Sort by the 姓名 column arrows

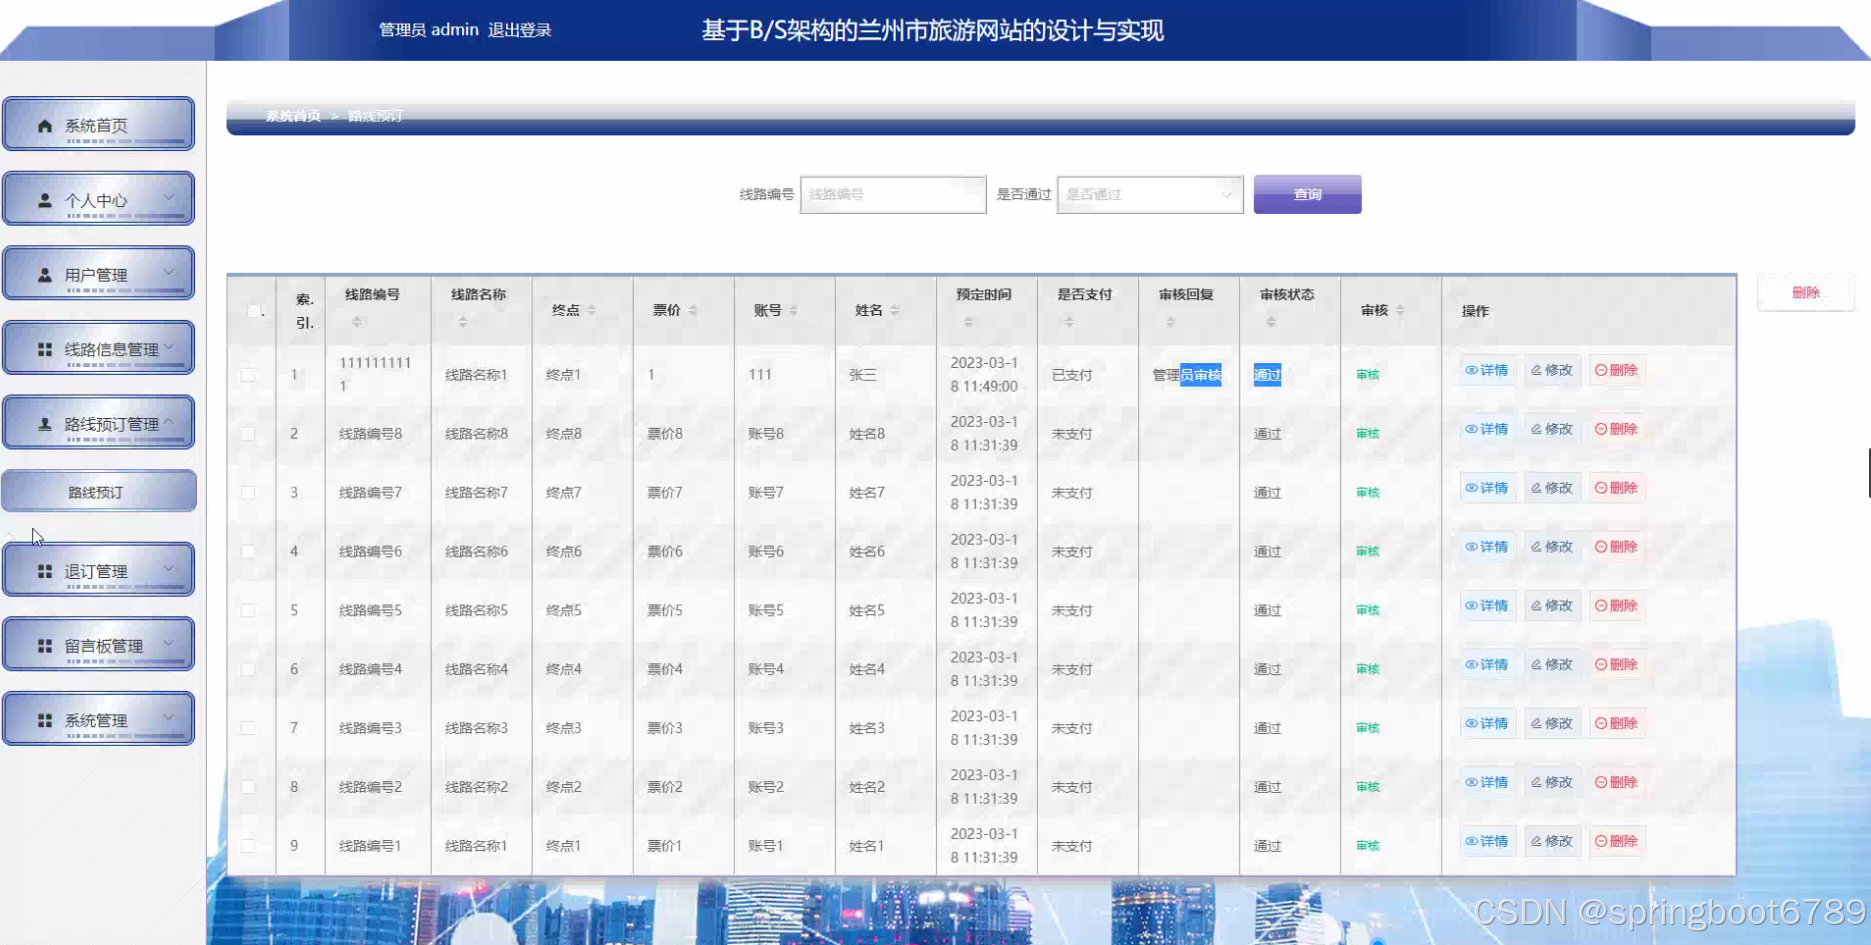point(895,310)
